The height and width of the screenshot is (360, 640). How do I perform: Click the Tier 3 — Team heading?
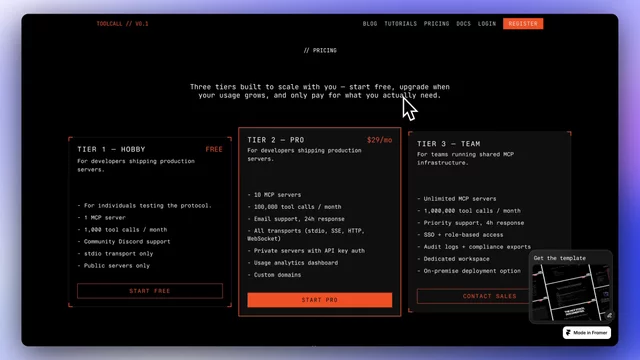coord(449,144)
